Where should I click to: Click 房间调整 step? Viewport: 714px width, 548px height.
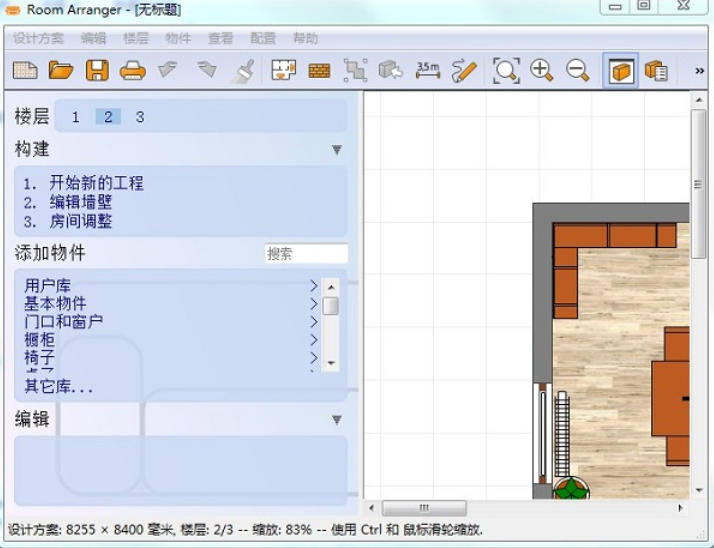tap(81, 222)
